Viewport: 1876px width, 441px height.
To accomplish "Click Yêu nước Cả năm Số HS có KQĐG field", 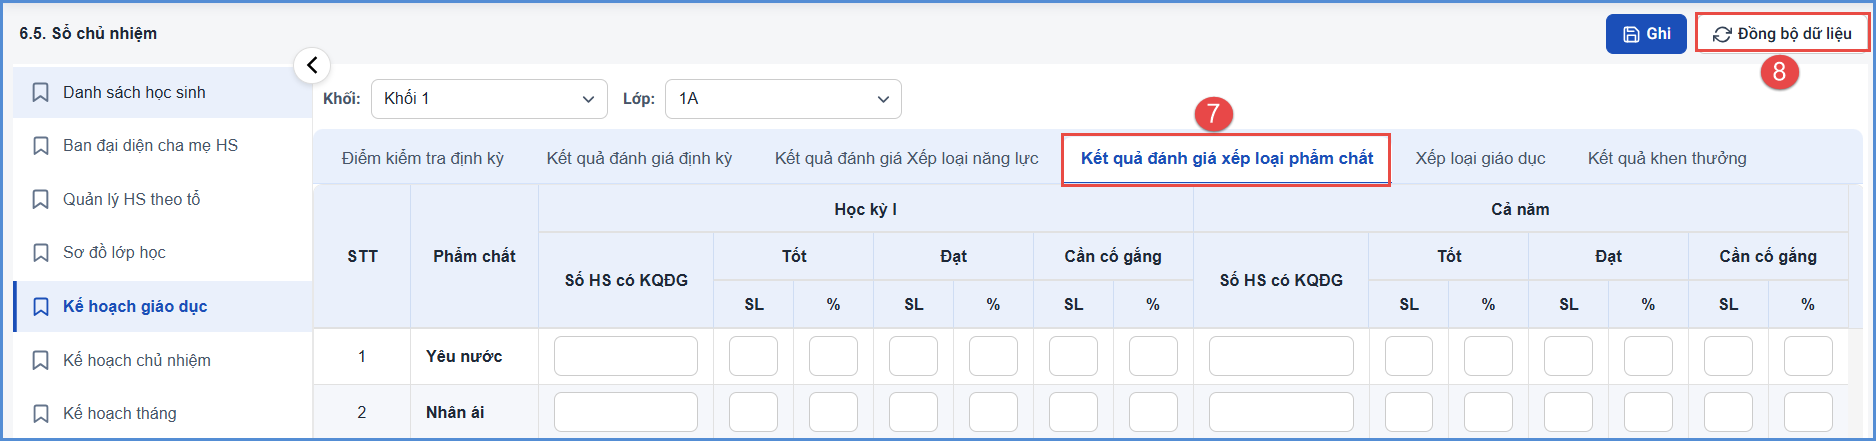I will point(1281,356).
